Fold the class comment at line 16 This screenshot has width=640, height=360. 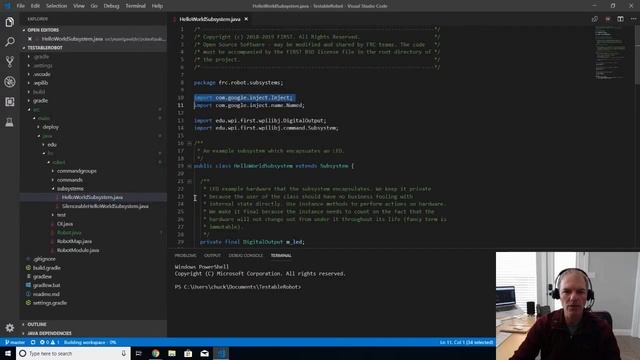click(189, 143)
